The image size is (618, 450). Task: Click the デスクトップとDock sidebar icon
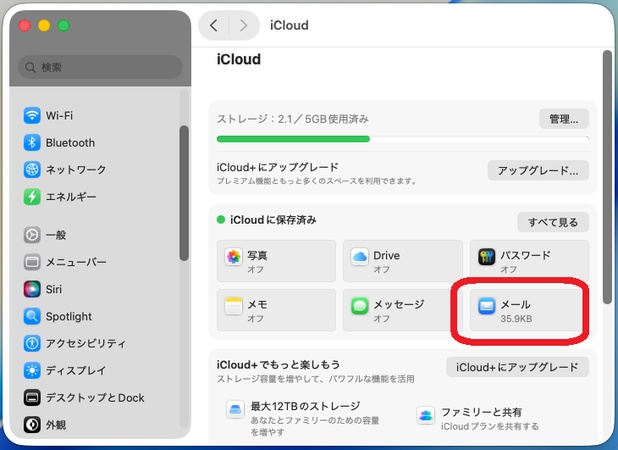[32, 398]
